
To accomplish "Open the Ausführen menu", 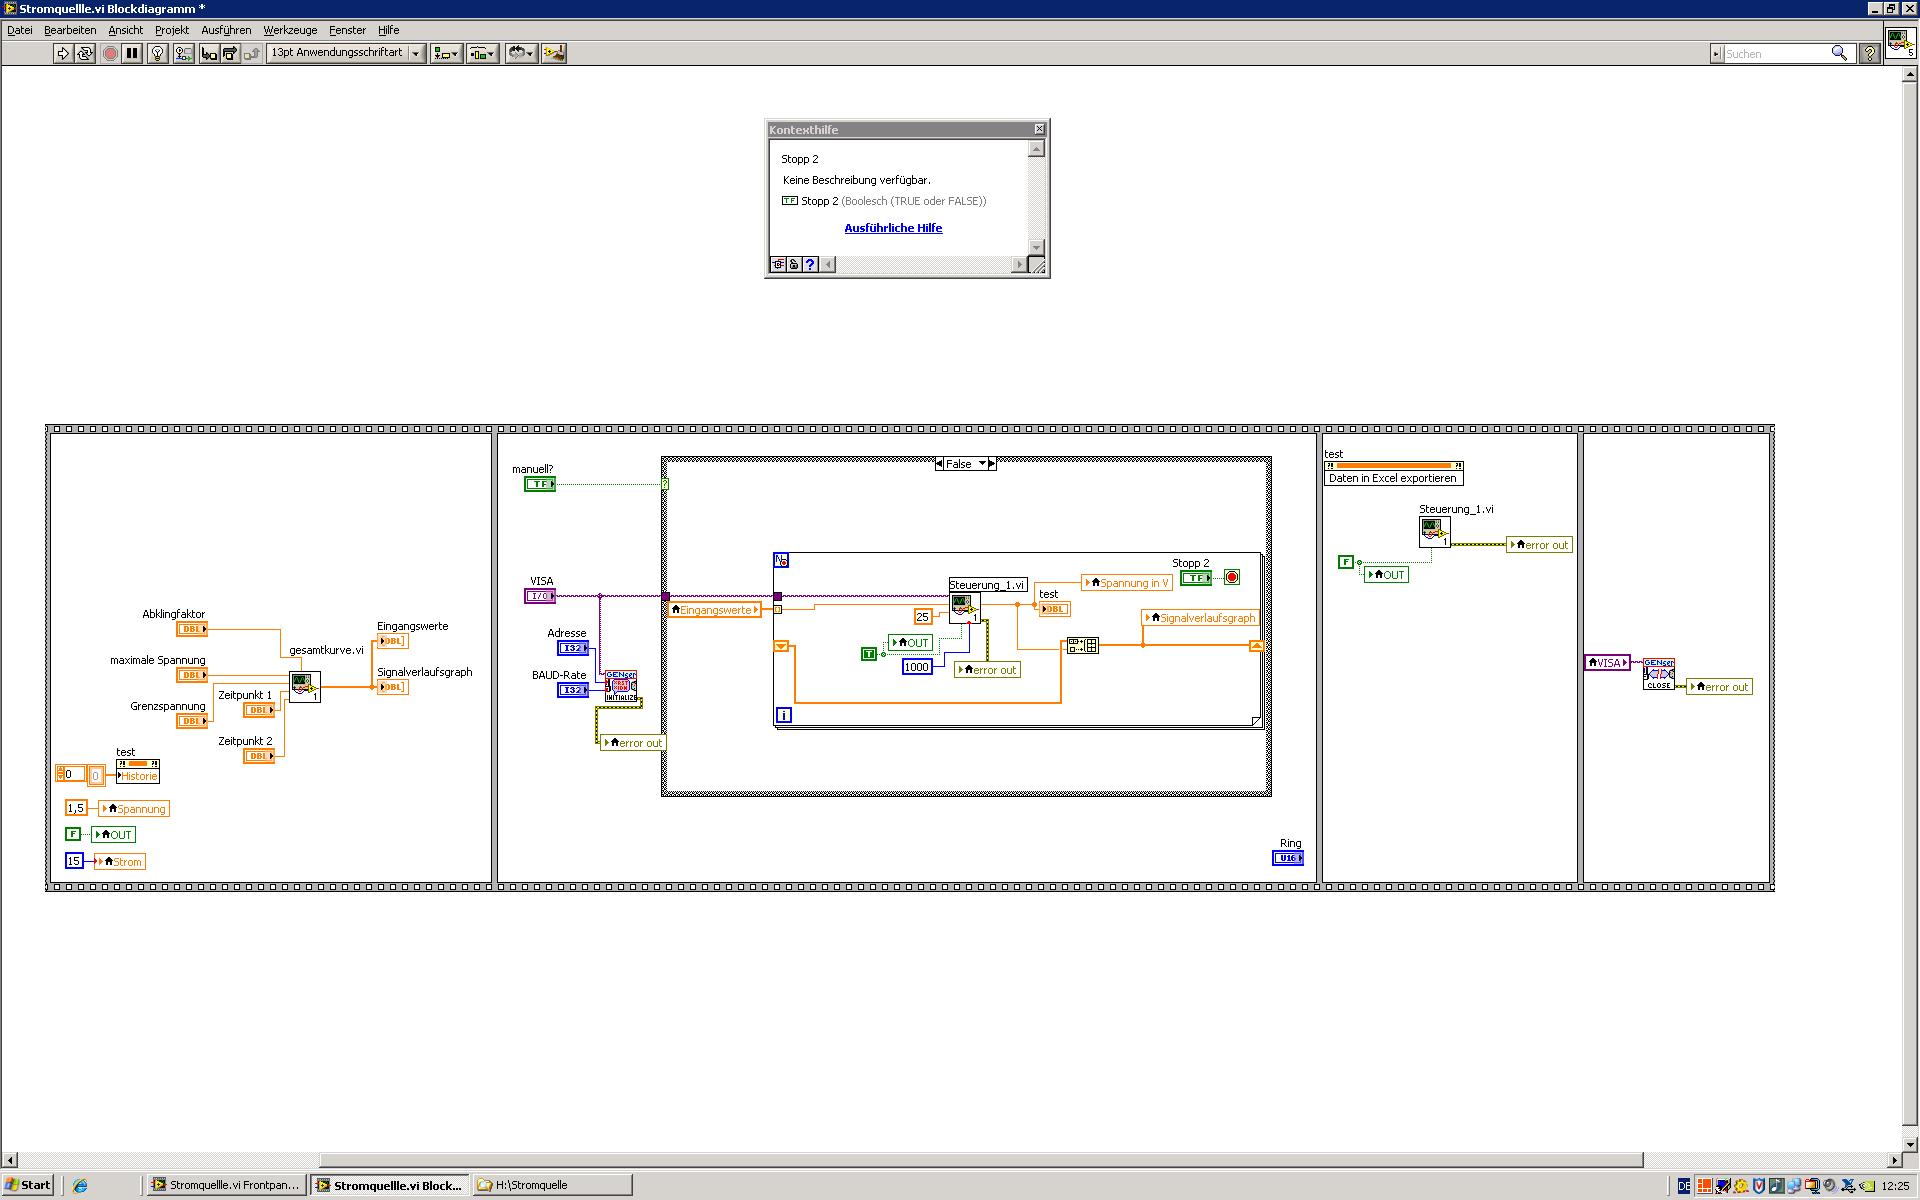I will 226,30.
